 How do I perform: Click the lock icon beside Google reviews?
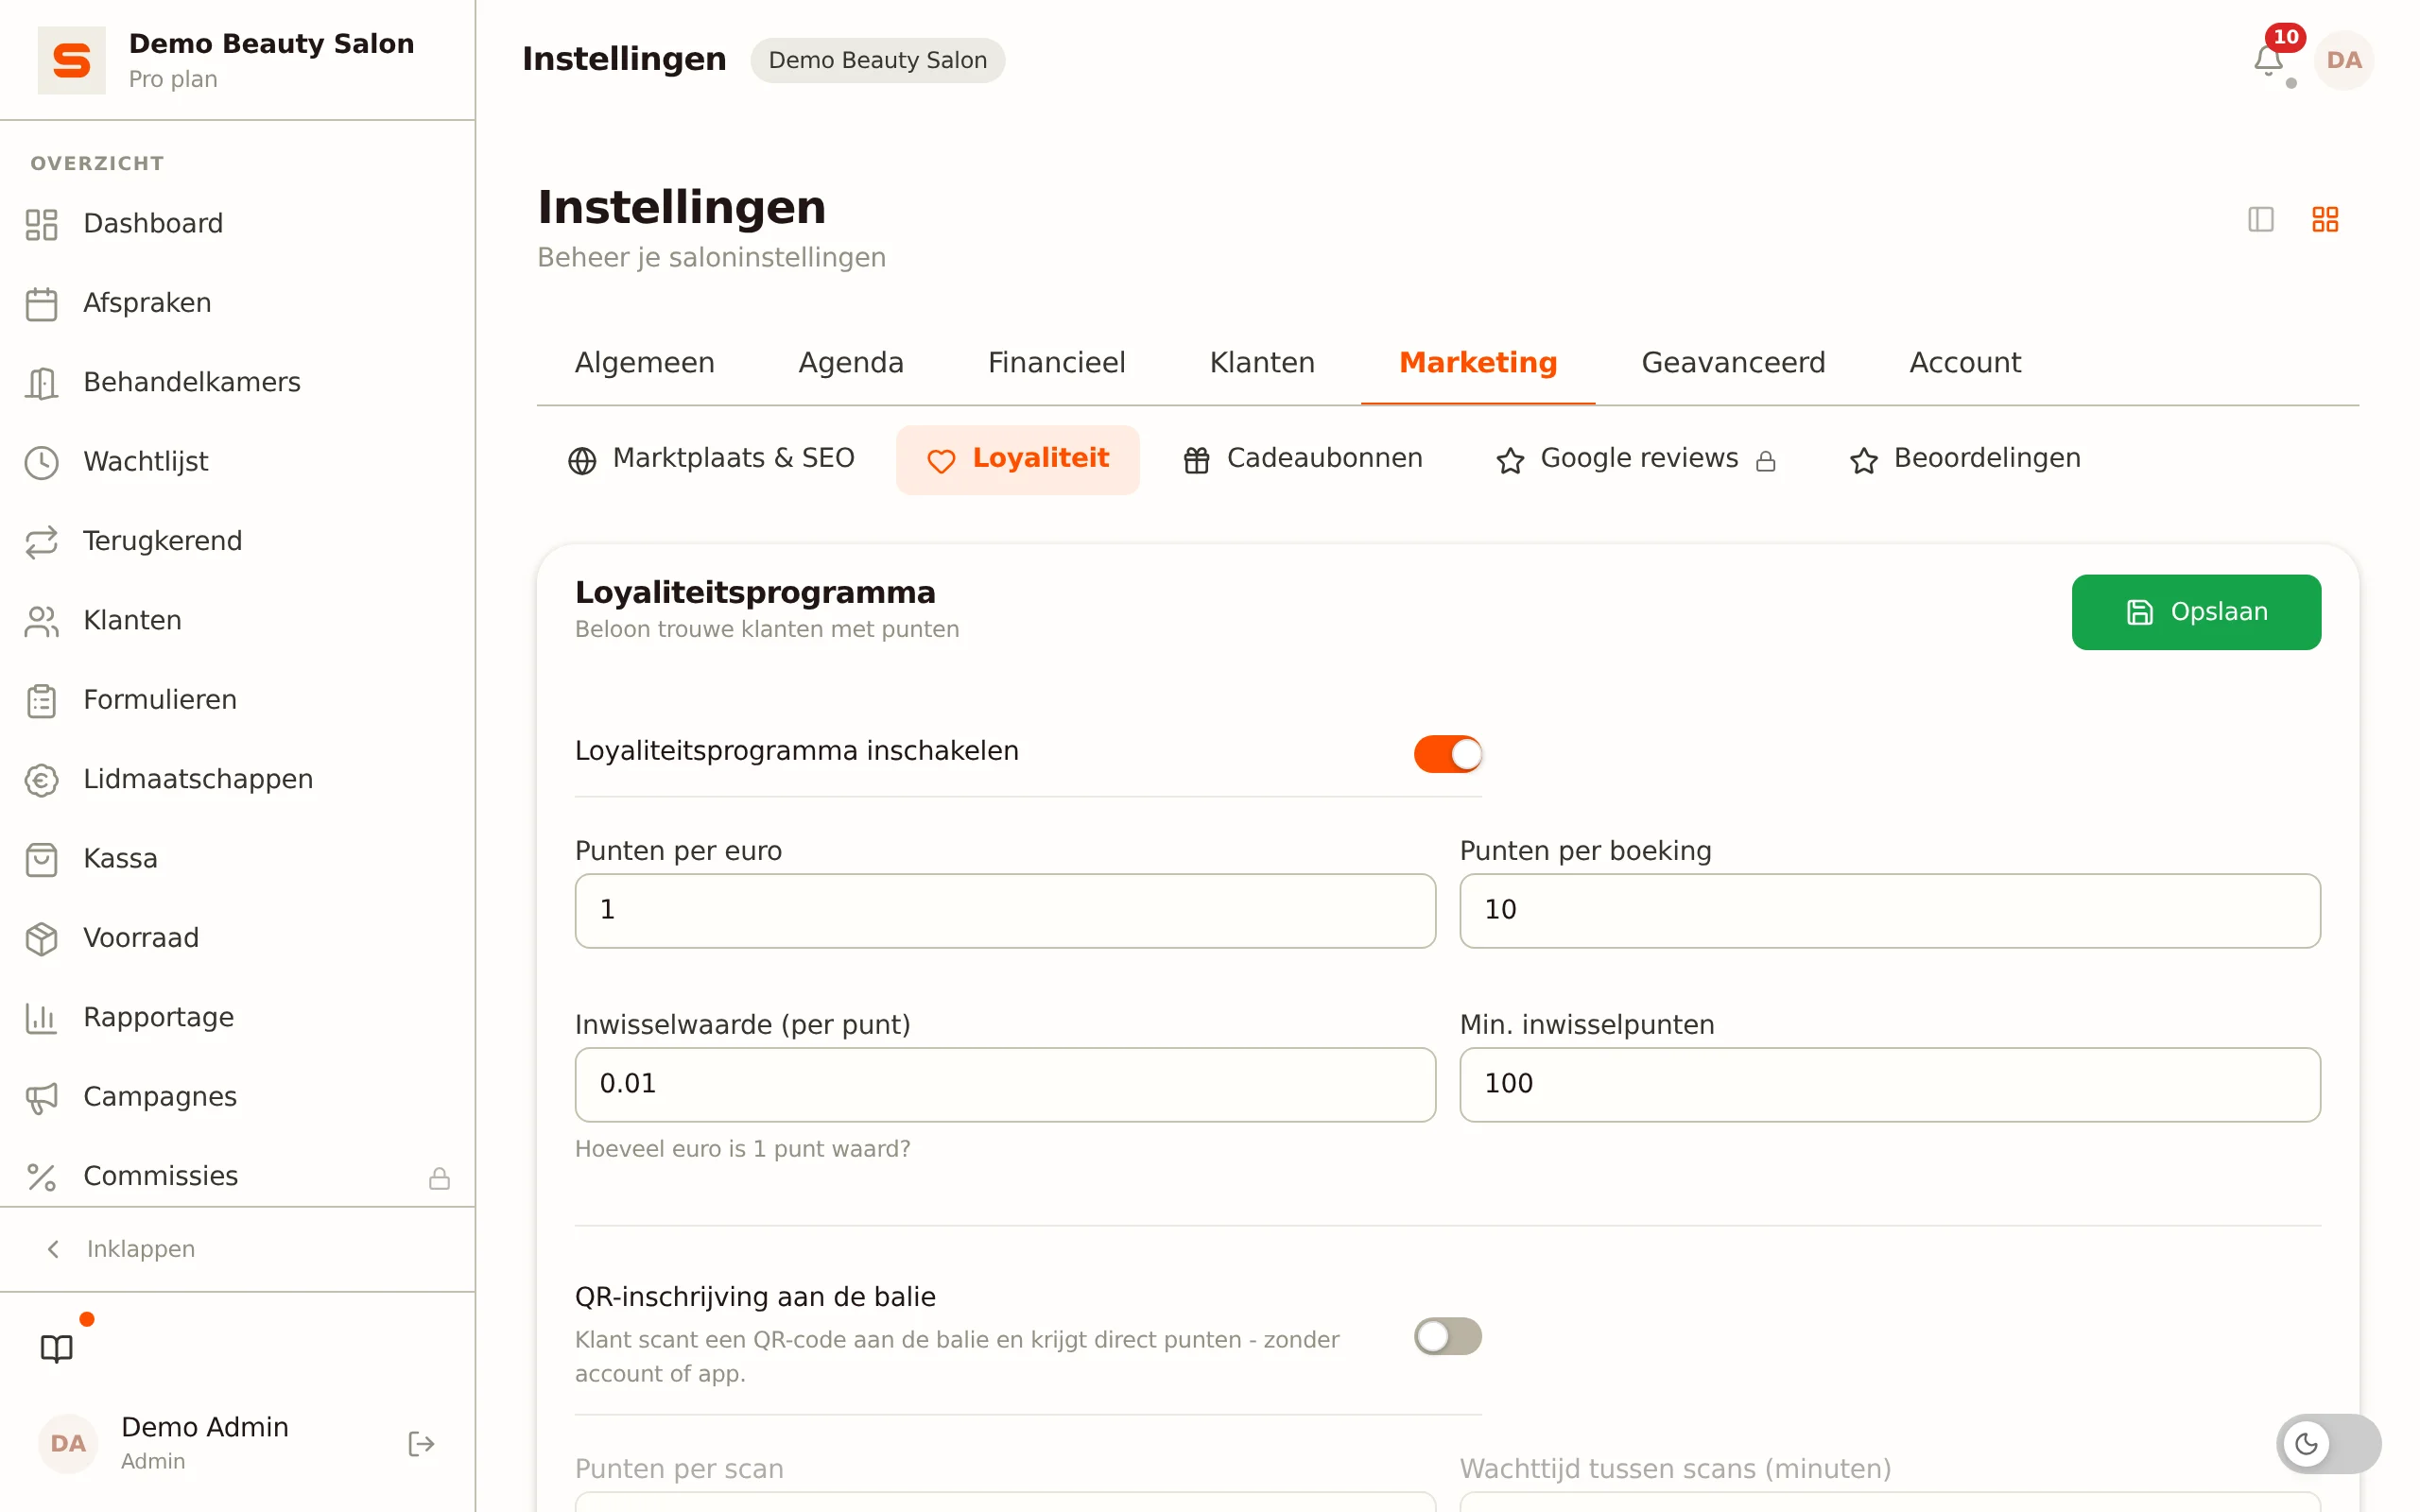[1766, 461]
